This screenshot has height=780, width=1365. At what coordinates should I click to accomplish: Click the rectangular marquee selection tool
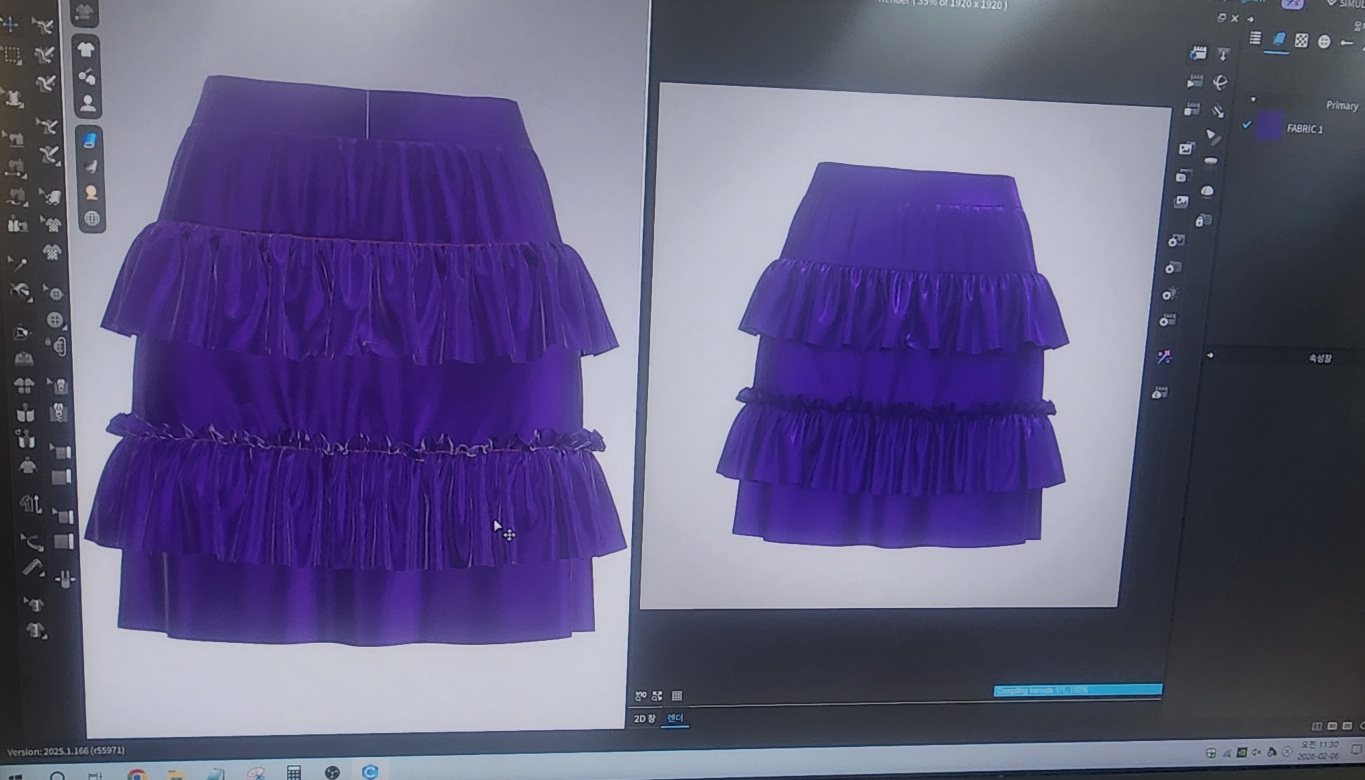(x=12, y=55)
